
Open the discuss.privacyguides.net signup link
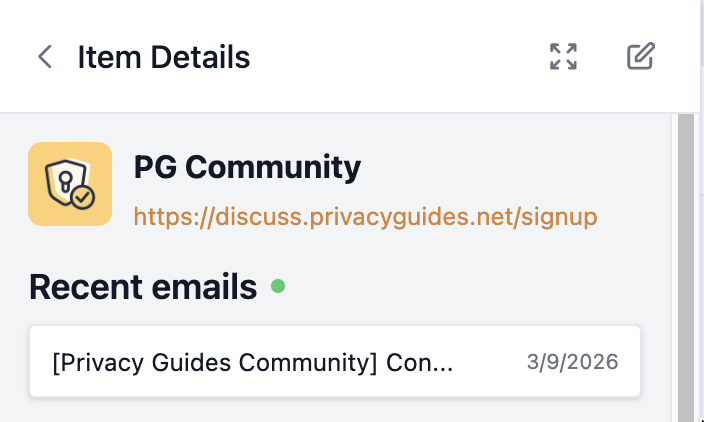coord(365,217)
